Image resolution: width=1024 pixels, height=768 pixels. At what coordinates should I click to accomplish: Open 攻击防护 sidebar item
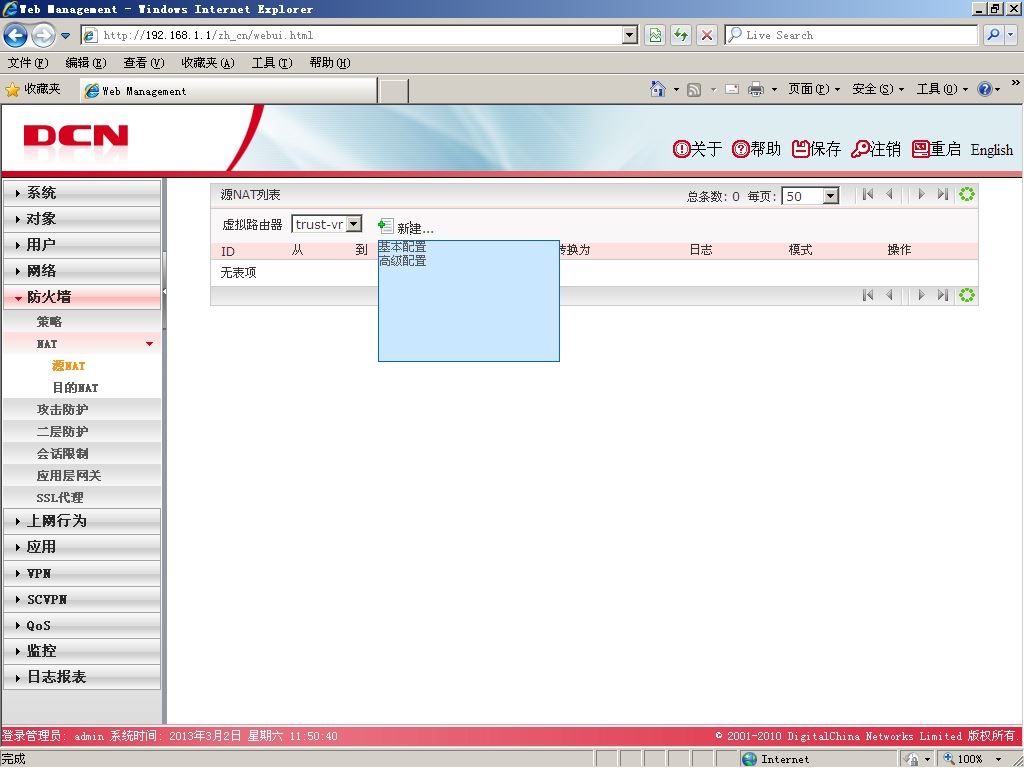click(x=62, y=409)
